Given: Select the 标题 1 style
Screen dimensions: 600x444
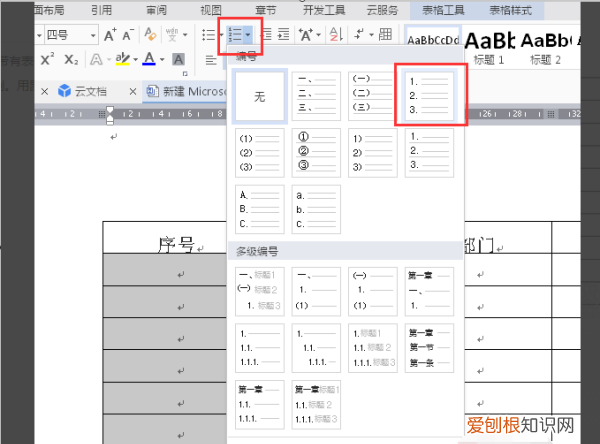Looking at the screenshot, I should tap(489, 48).
